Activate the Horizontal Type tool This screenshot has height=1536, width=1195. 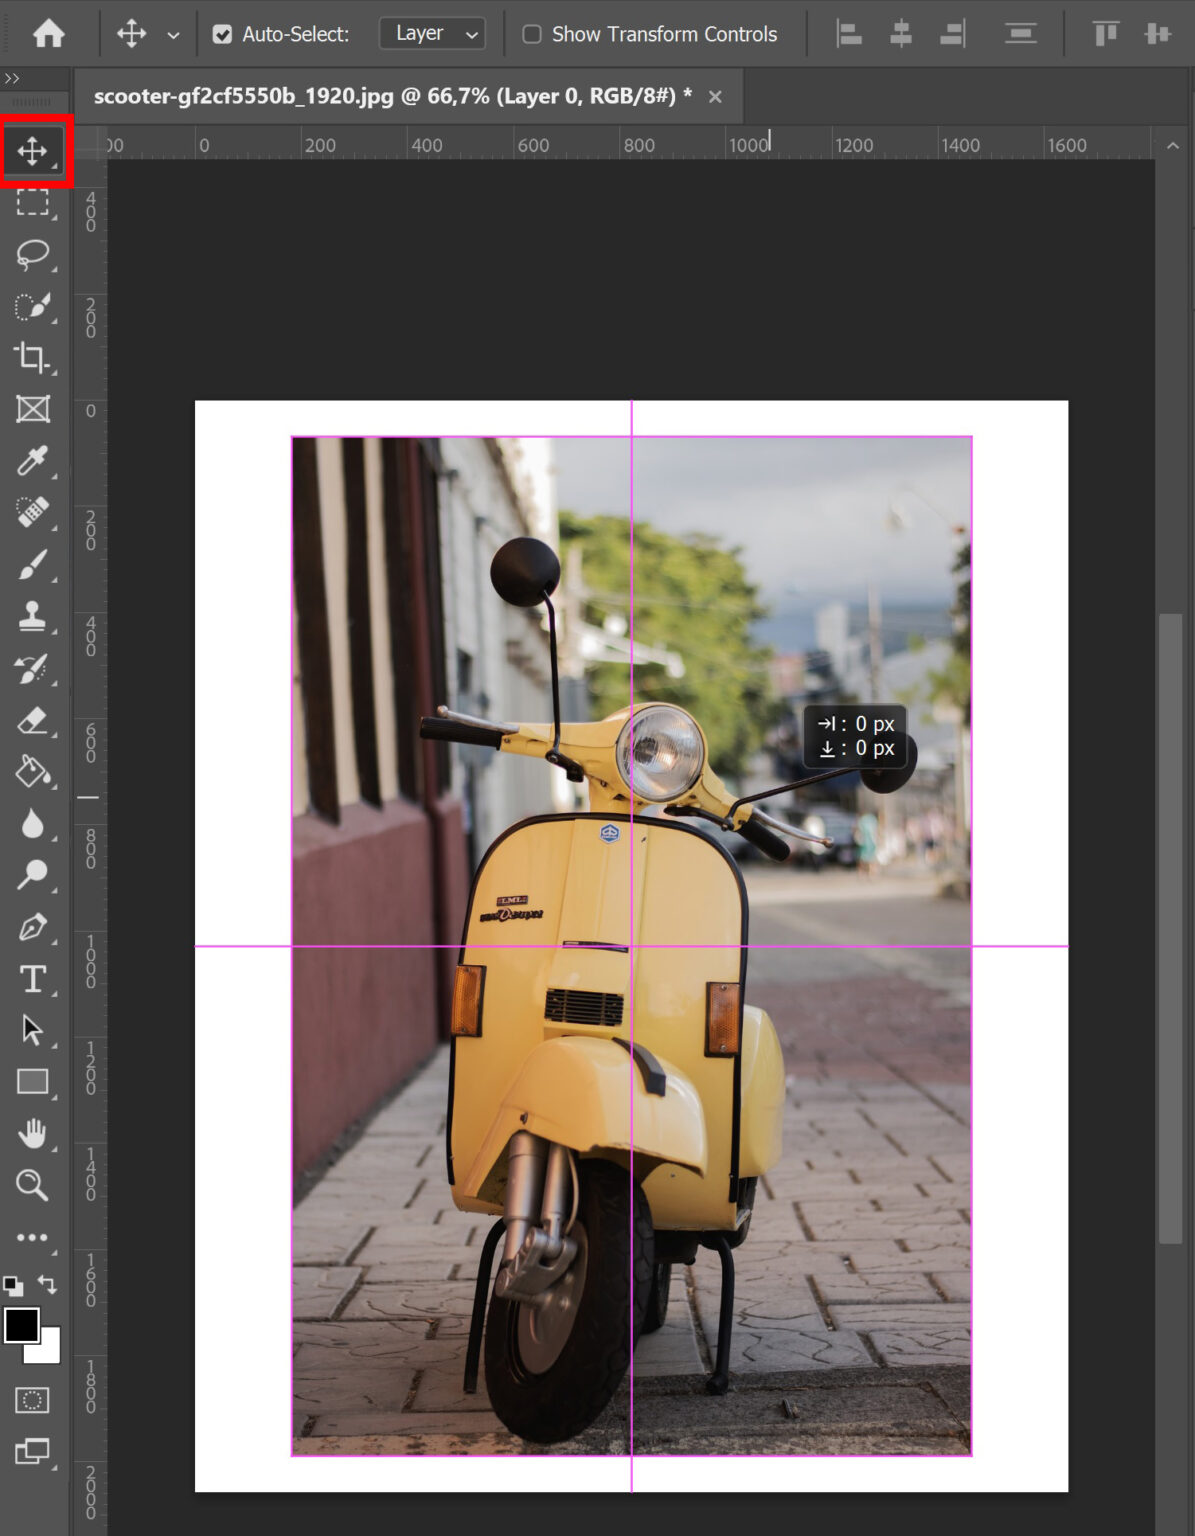click(x=33, y=980)
